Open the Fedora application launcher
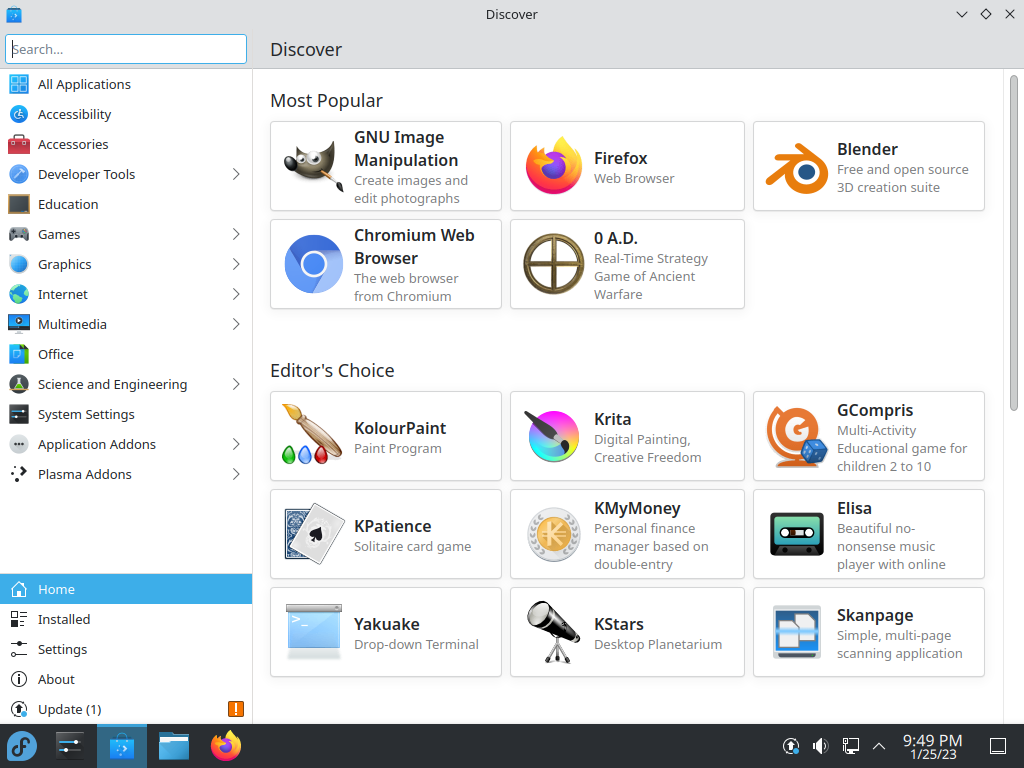The width and height of the screenshot is (1024, 768). 22,746
